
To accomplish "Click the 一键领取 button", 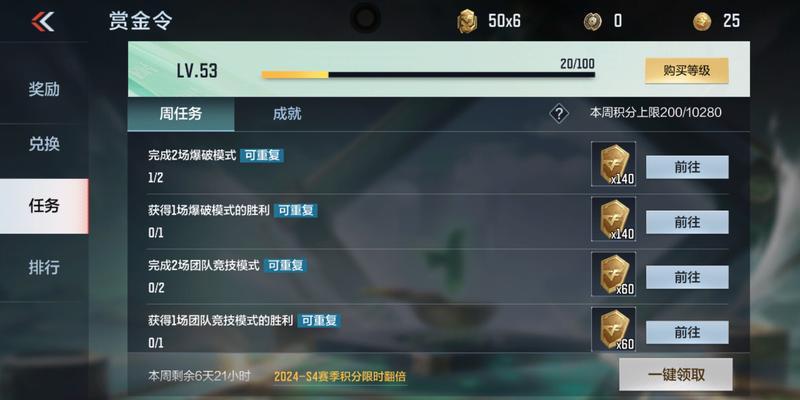I will pos(676,374).
